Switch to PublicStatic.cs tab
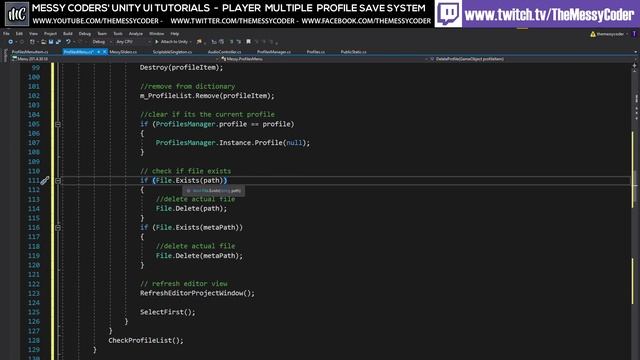Viewport: 640px width, 360px height. 353,52
